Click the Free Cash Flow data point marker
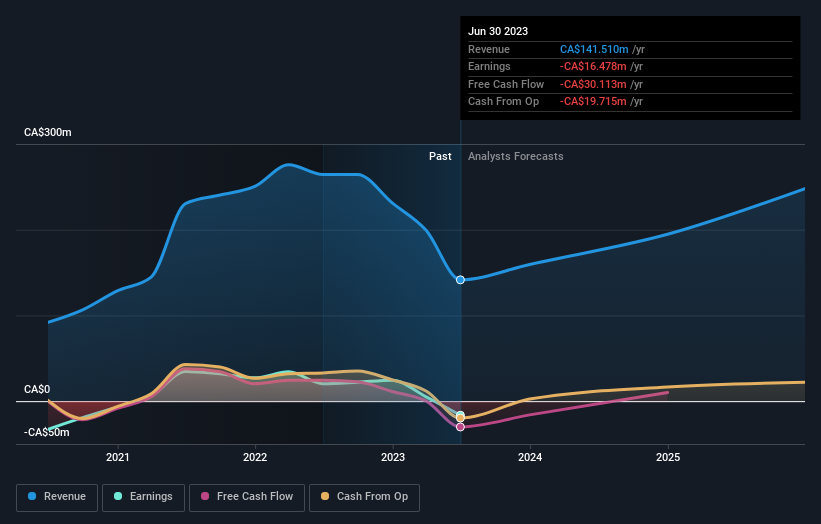This screenshot has width=821, height=524. click(460, 427)
